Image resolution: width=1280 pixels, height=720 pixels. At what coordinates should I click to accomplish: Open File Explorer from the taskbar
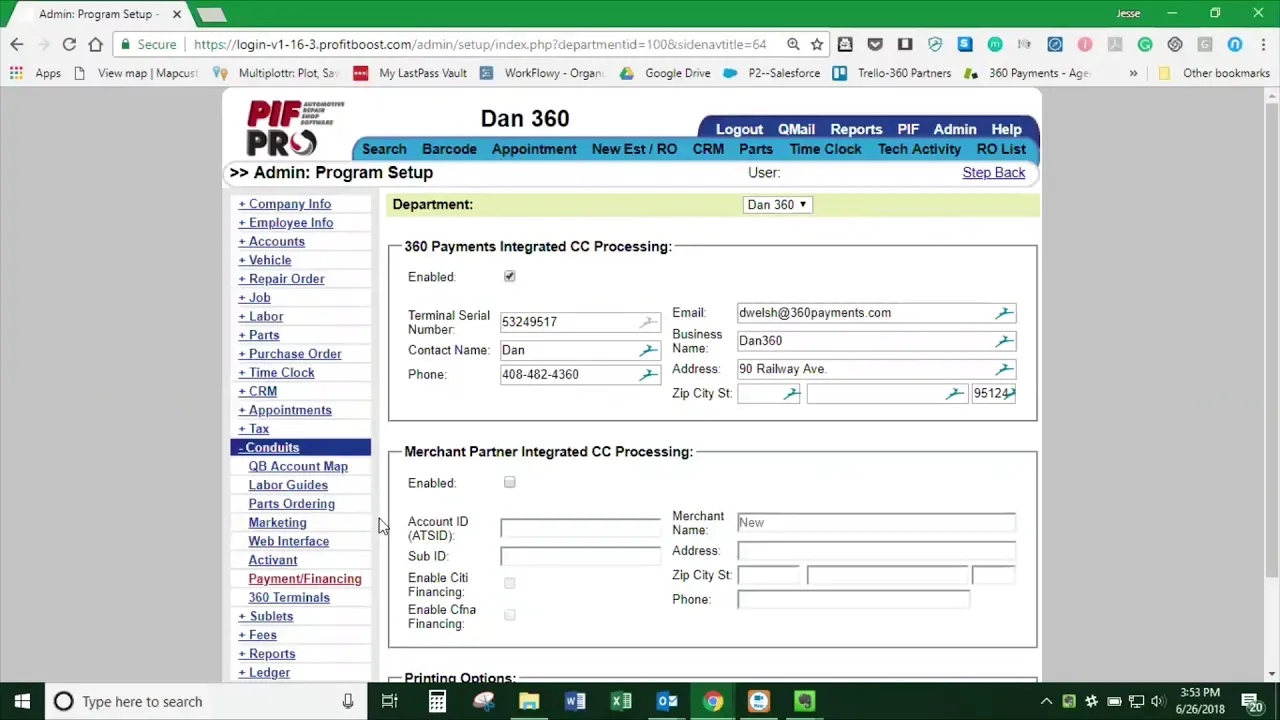529,701
